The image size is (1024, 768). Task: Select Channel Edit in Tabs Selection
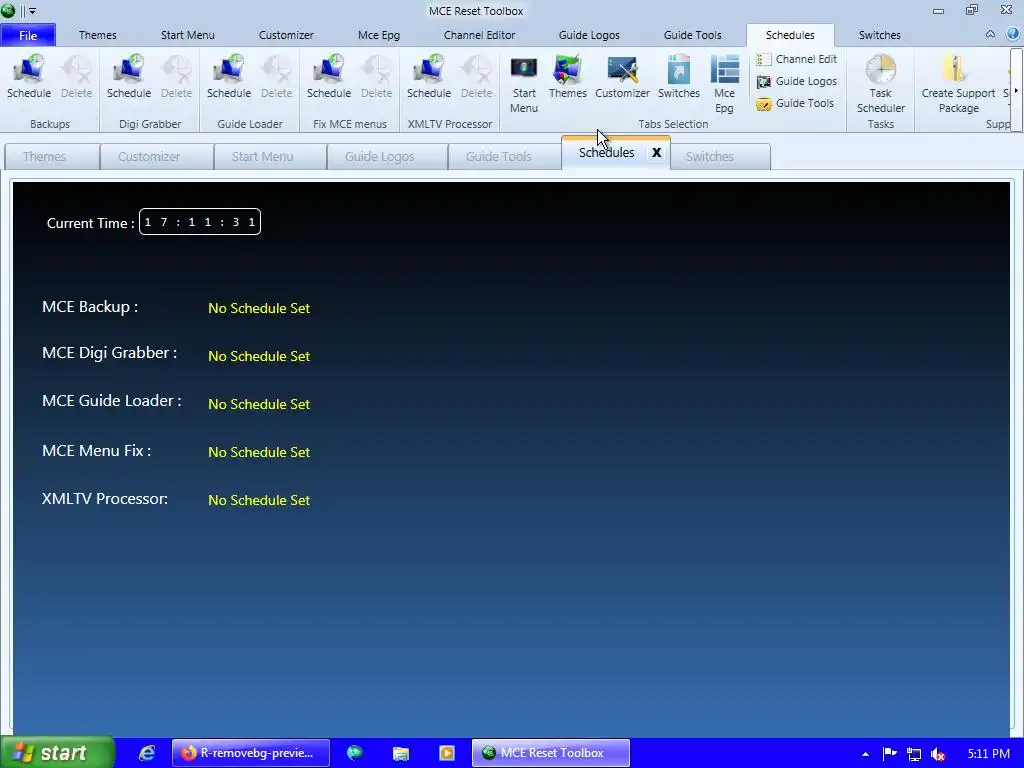coord(797,59)
